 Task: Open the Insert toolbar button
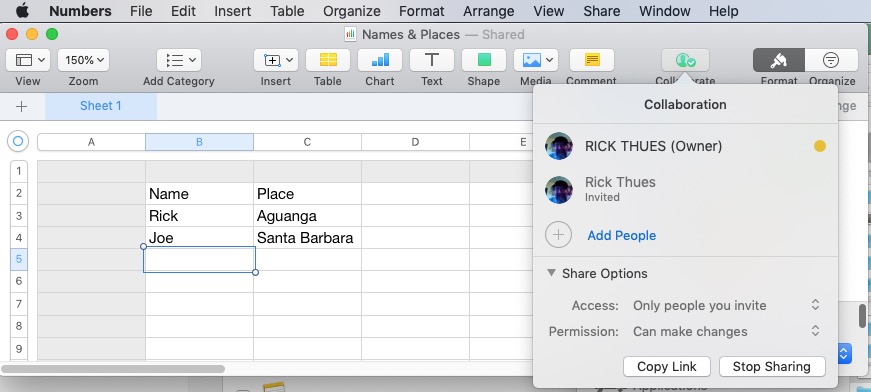click(276, 60)
